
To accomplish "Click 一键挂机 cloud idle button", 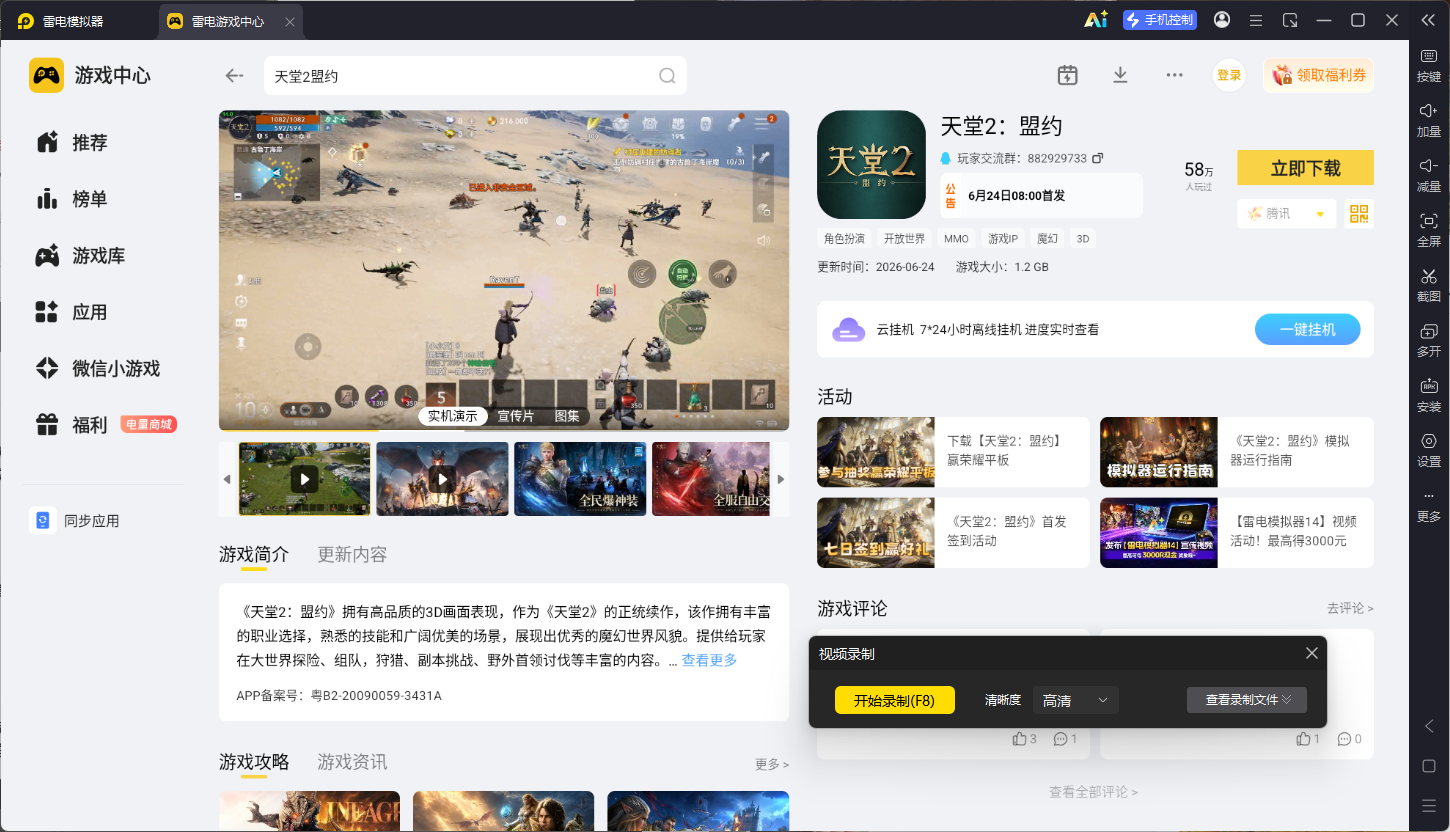I will (x=1308, y=329).
